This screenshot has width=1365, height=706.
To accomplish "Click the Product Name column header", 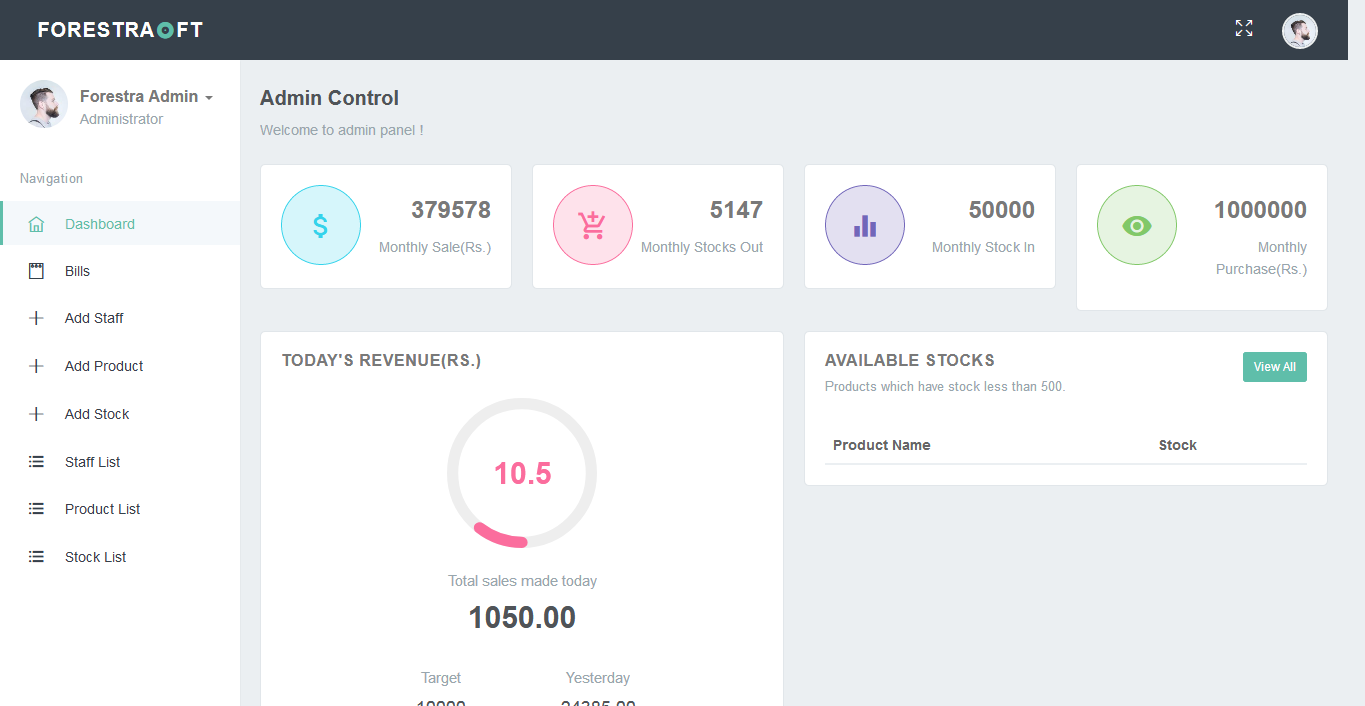I will 881,445.
